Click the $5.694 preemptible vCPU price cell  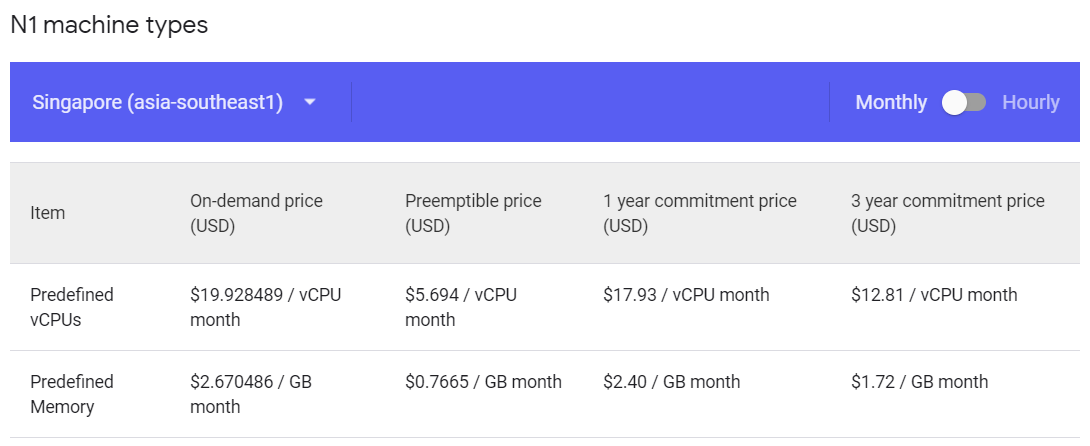pos(461,307)
